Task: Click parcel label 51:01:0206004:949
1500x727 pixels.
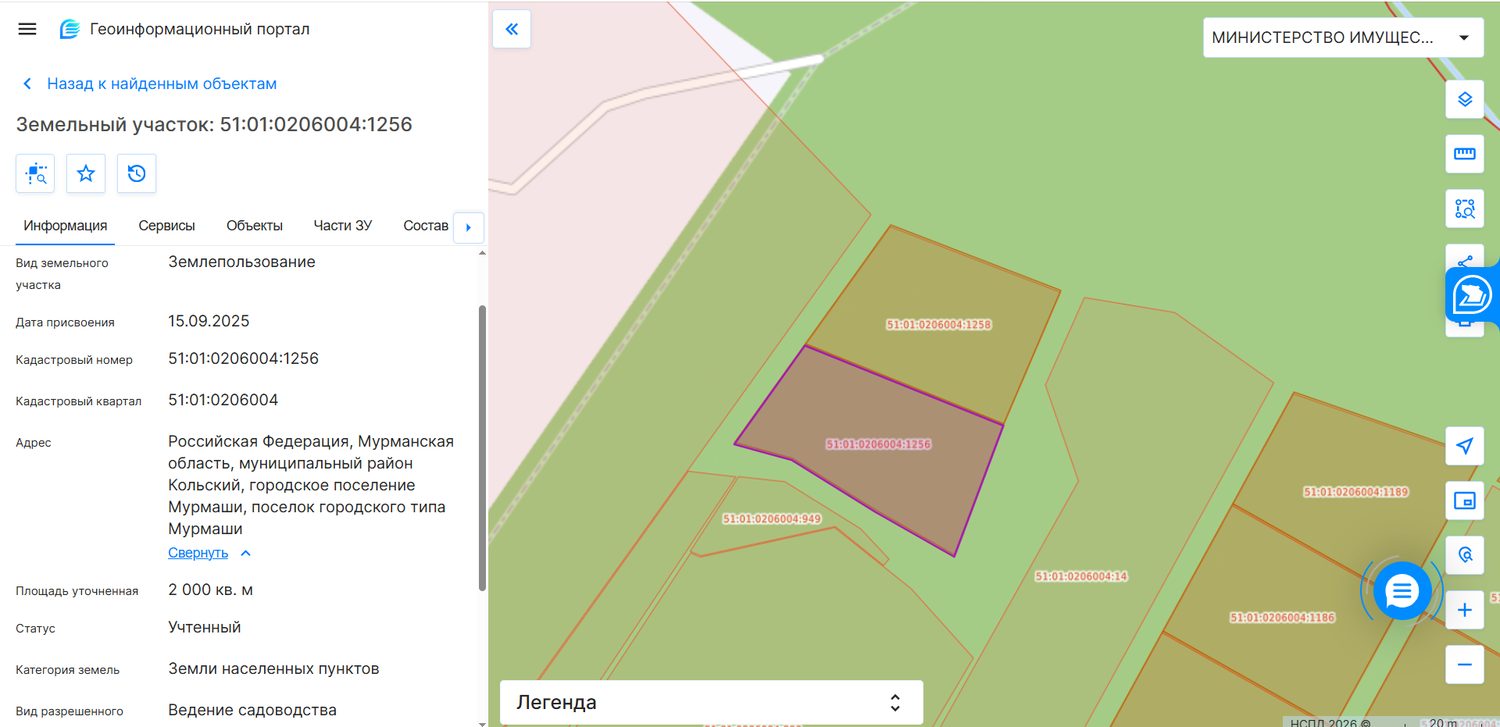Action: point(772,519)
